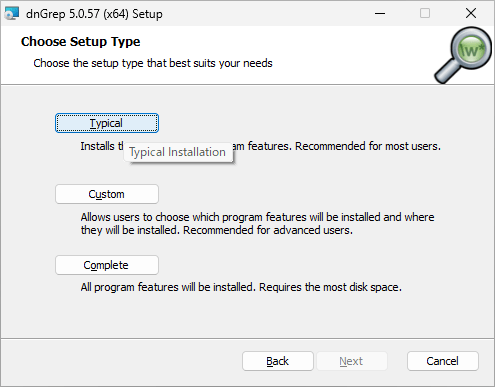Click 'Requires the most disk space.' description
The height and width of the screenshot is (387, 495).
[x=330, y=287]
